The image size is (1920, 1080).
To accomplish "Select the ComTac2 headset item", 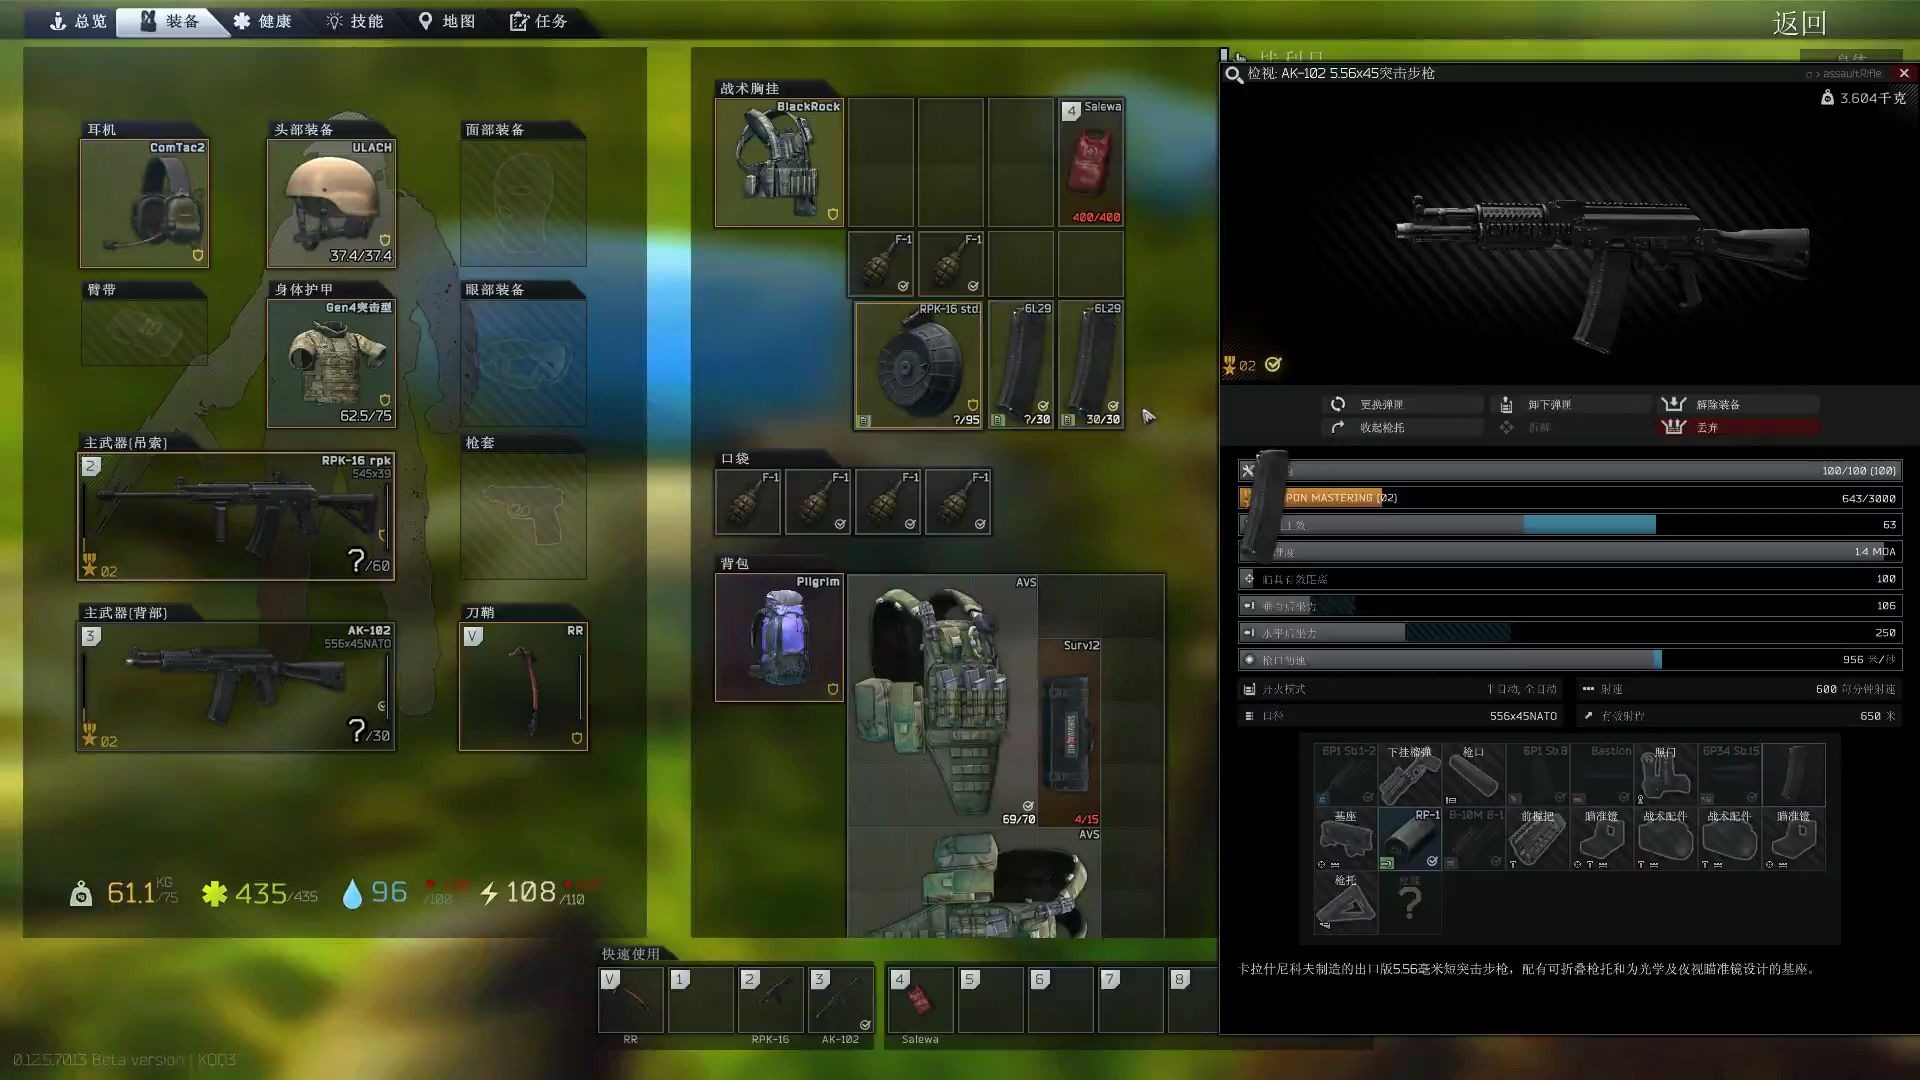I will (x=144, y=203).
